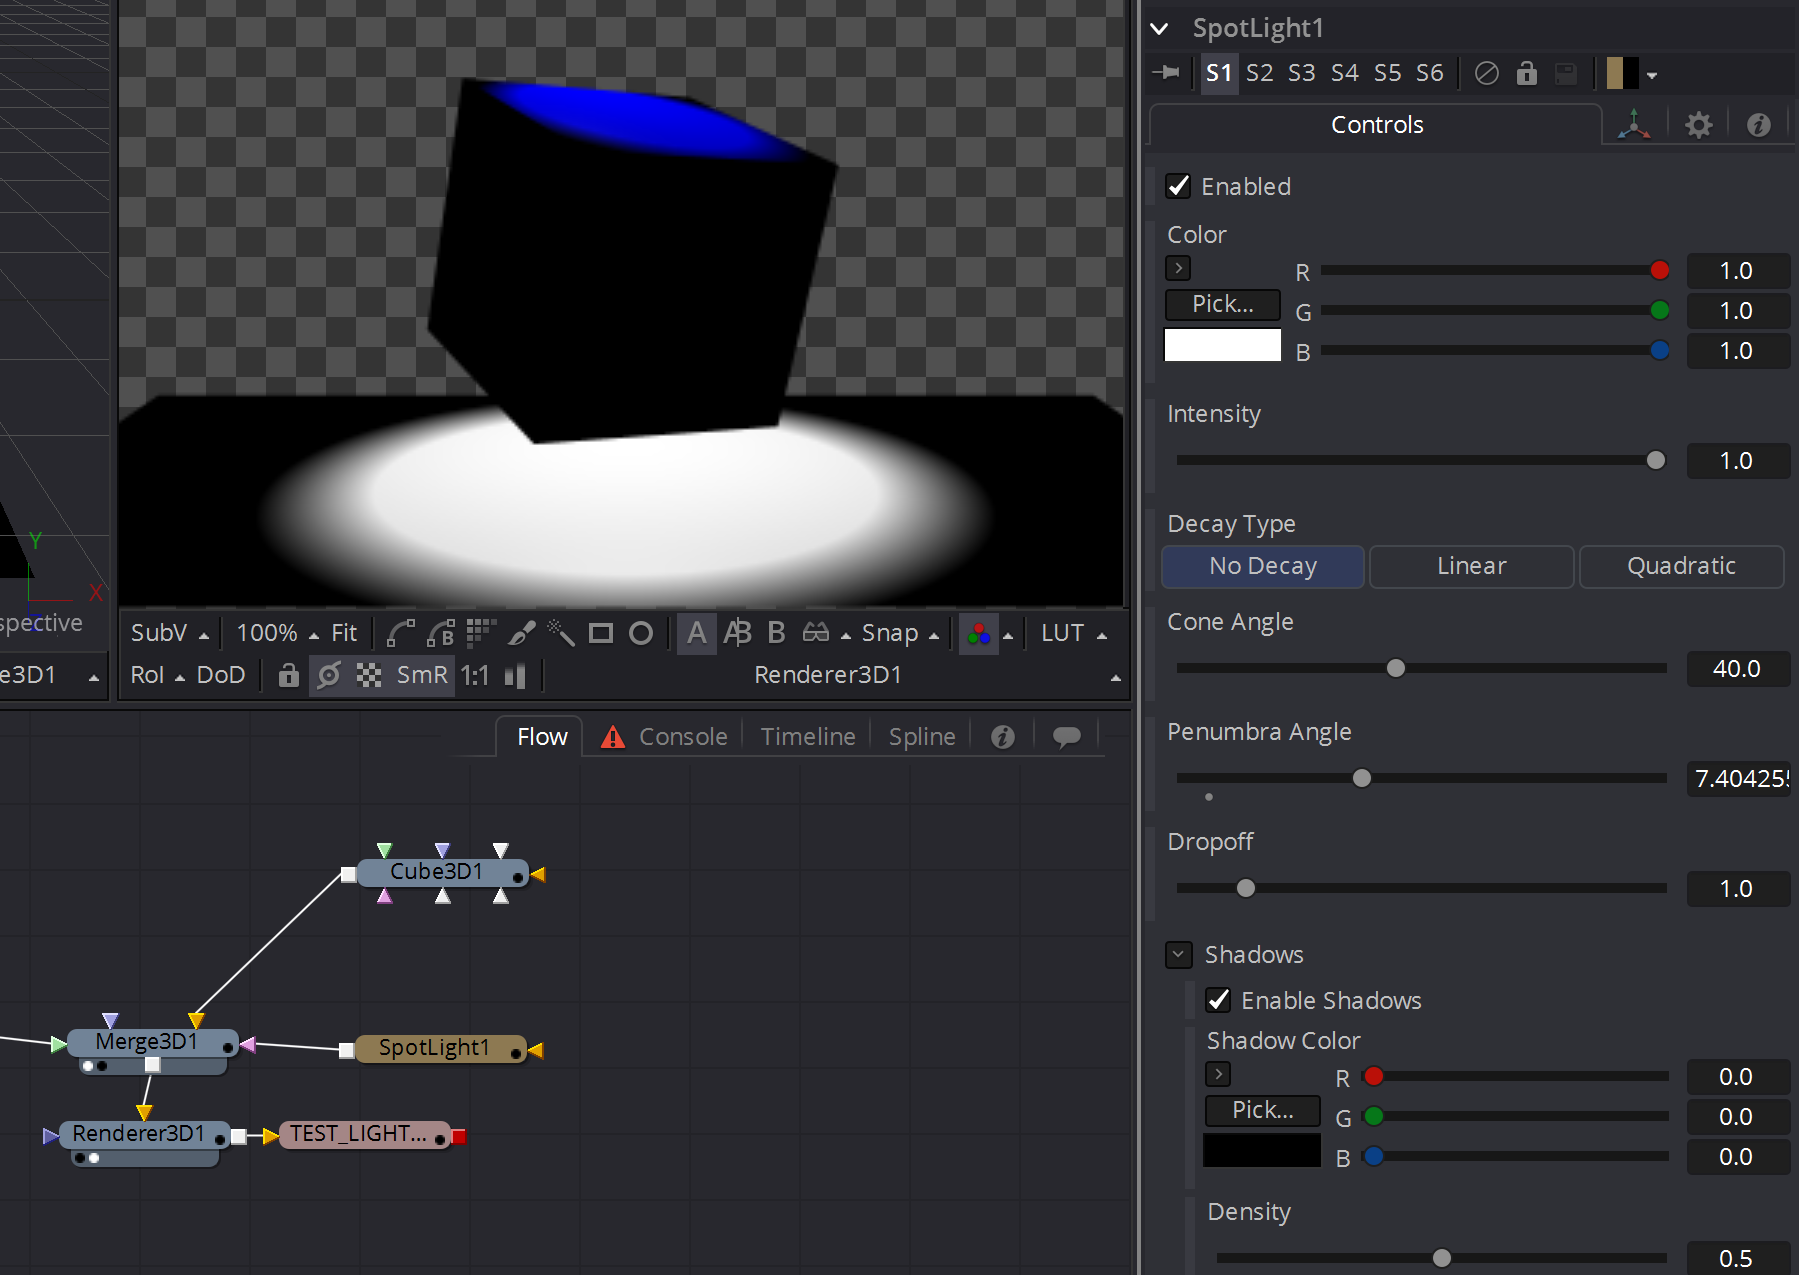Click the spiral icon next to the viewer lock
Viewport: 1799px width, 1275px height.
tap(329, 675)
